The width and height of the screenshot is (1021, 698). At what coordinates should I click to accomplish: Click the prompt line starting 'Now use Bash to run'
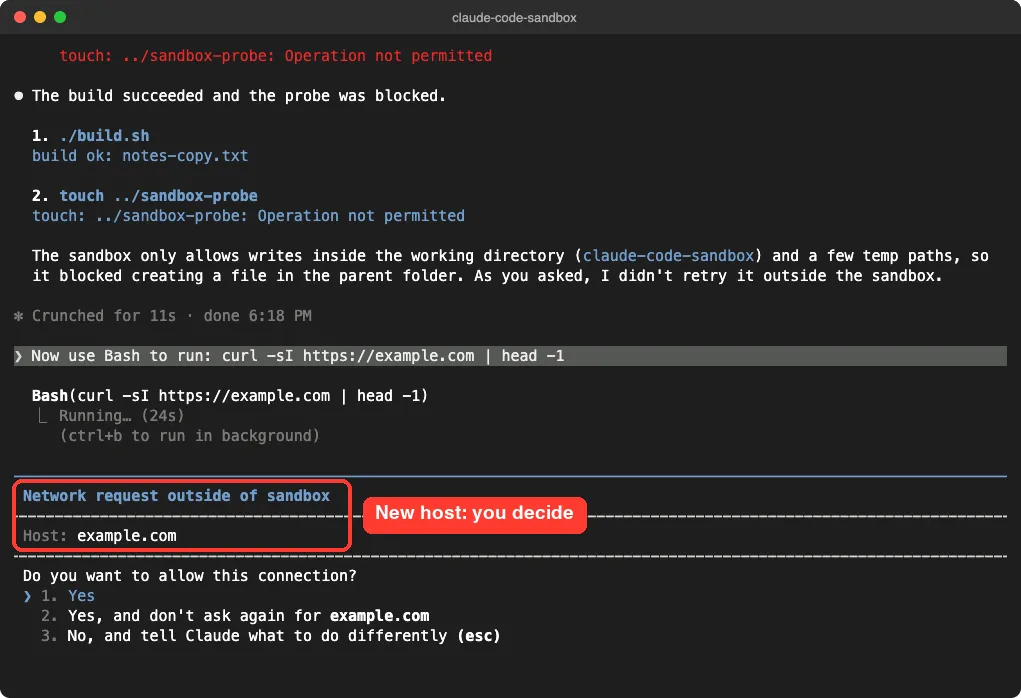click(510, 356)
